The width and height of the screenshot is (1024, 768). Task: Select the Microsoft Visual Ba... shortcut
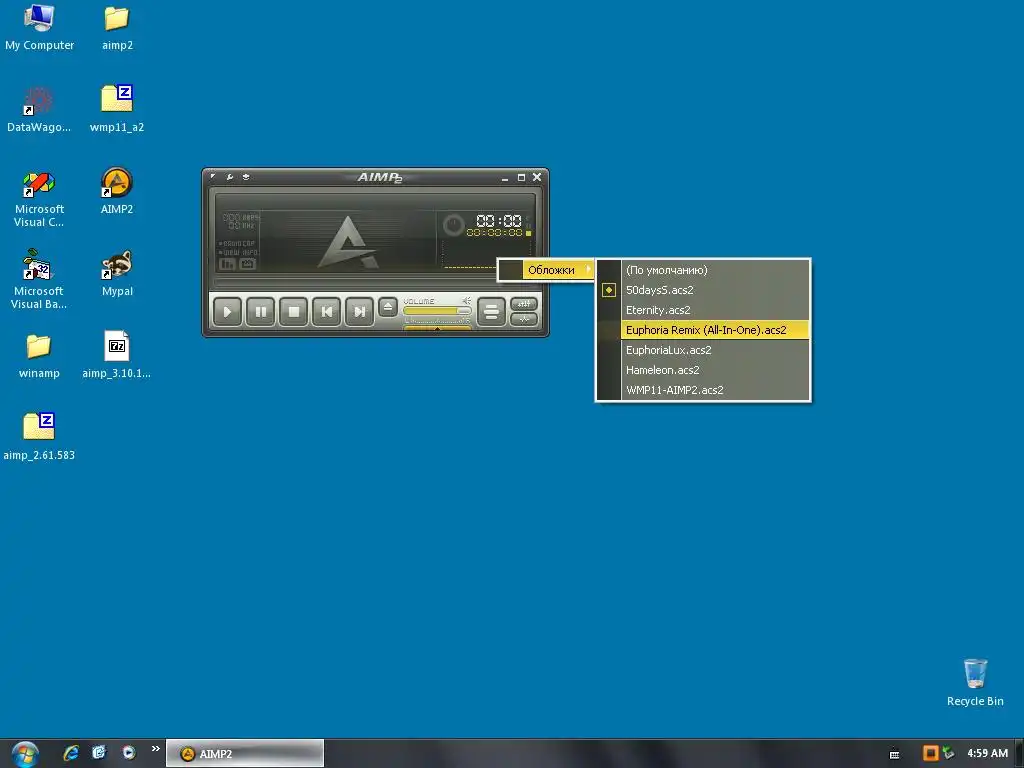[x=39, y=280]
